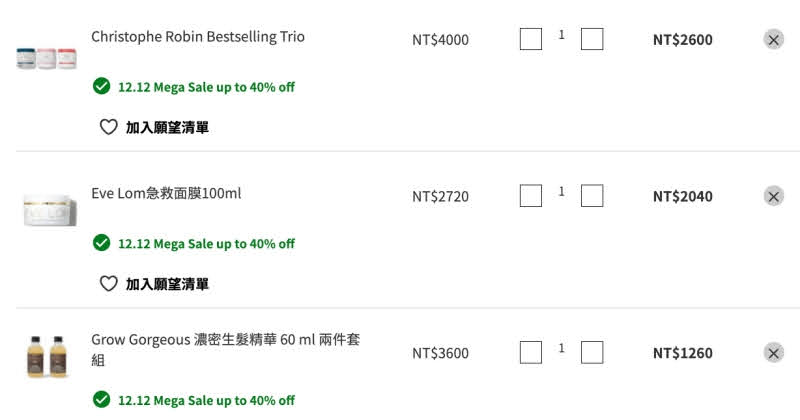Click Grow Gorgeous bottles product thumbnail

[x=45, y=356]
